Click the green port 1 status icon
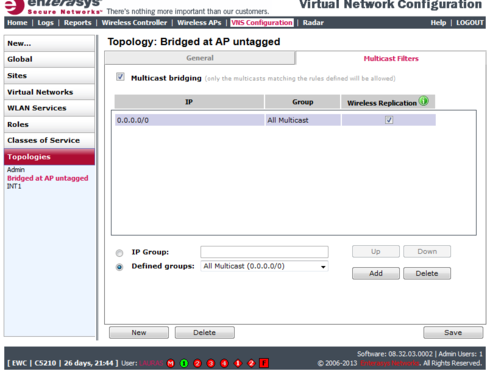Screen dimensions: 490x374 click(184, 363)
